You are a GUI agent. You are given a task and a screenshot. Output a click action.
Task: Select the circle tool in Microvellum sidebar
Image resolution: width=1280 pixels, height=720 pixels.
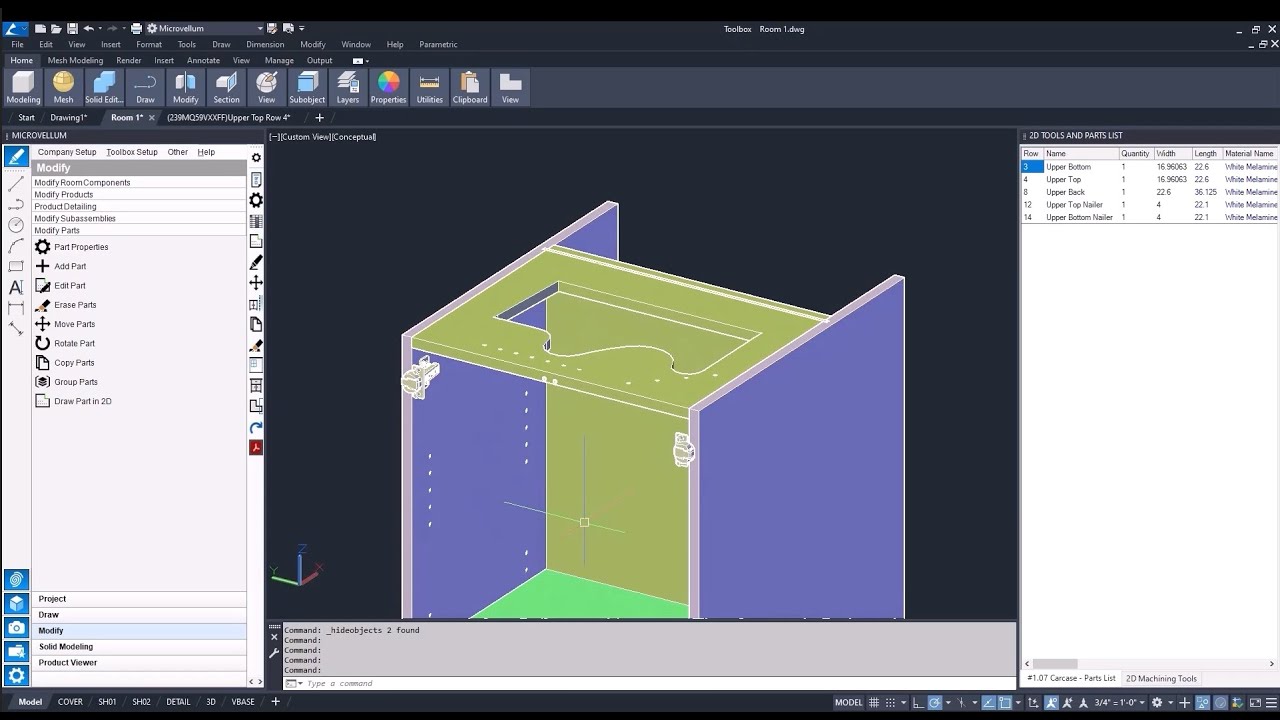coord(16,225)
